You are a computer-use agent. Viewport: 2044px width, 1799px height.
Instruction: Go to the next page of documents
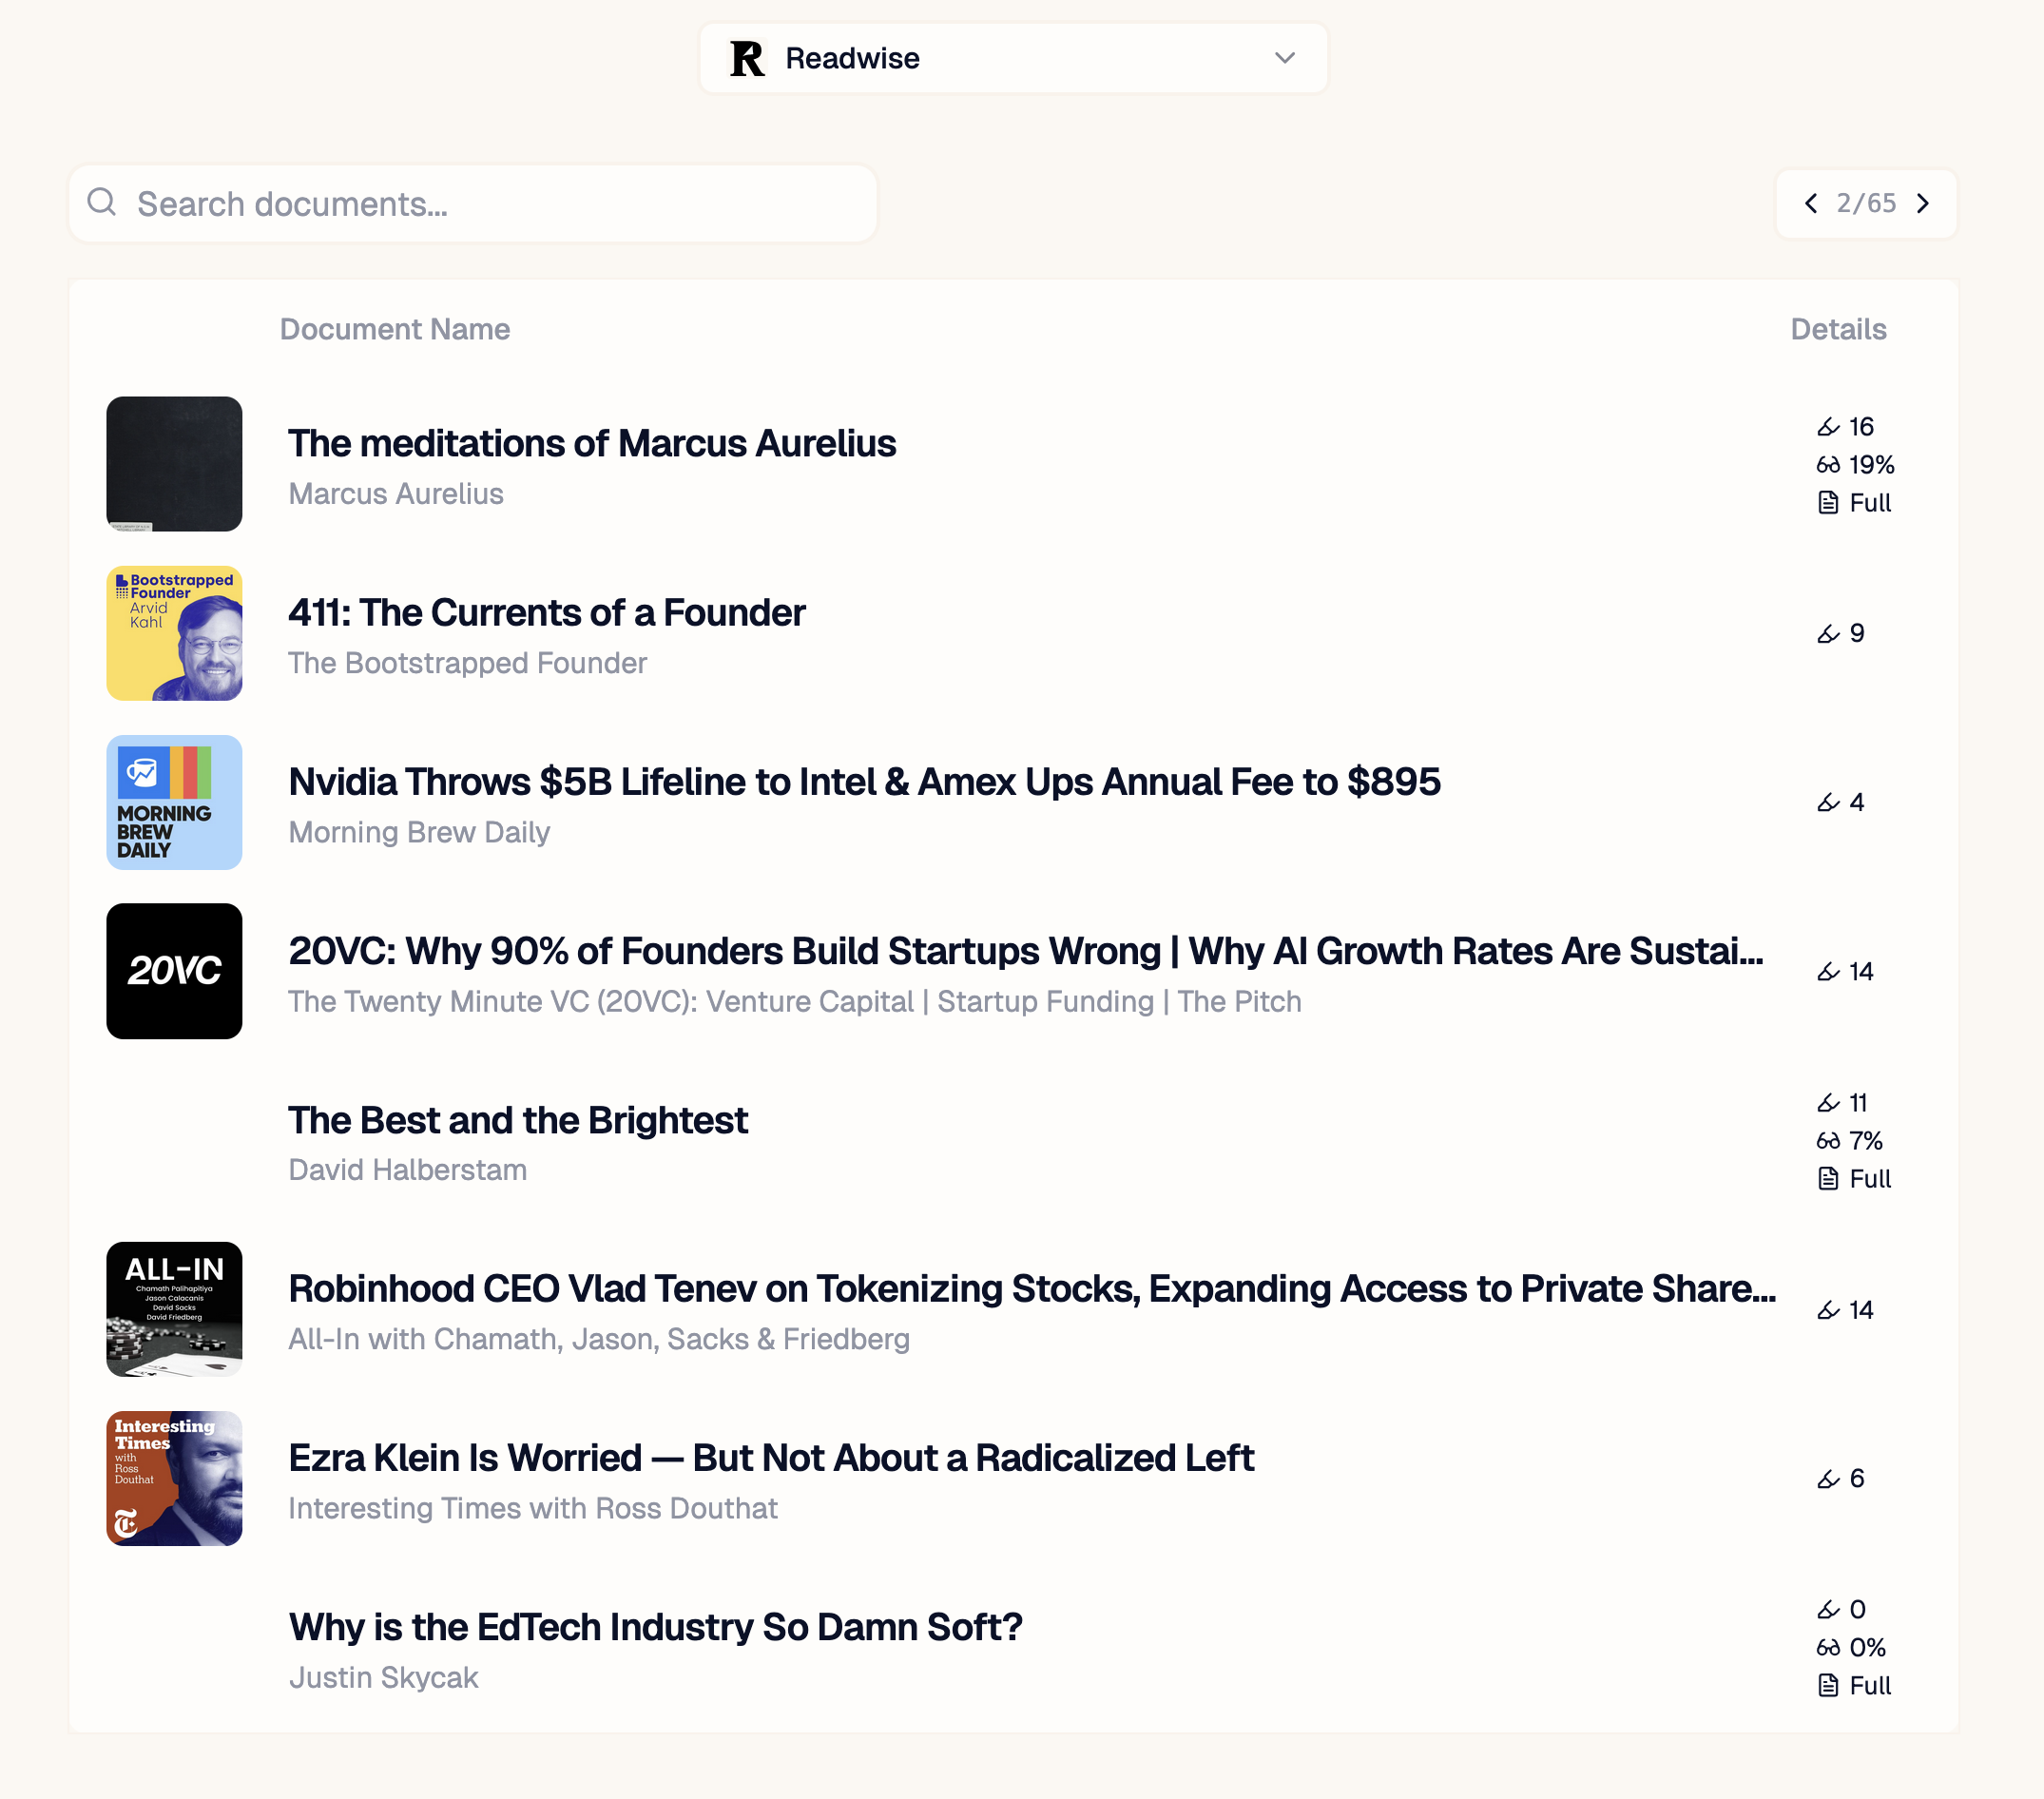click(1923, 204)
